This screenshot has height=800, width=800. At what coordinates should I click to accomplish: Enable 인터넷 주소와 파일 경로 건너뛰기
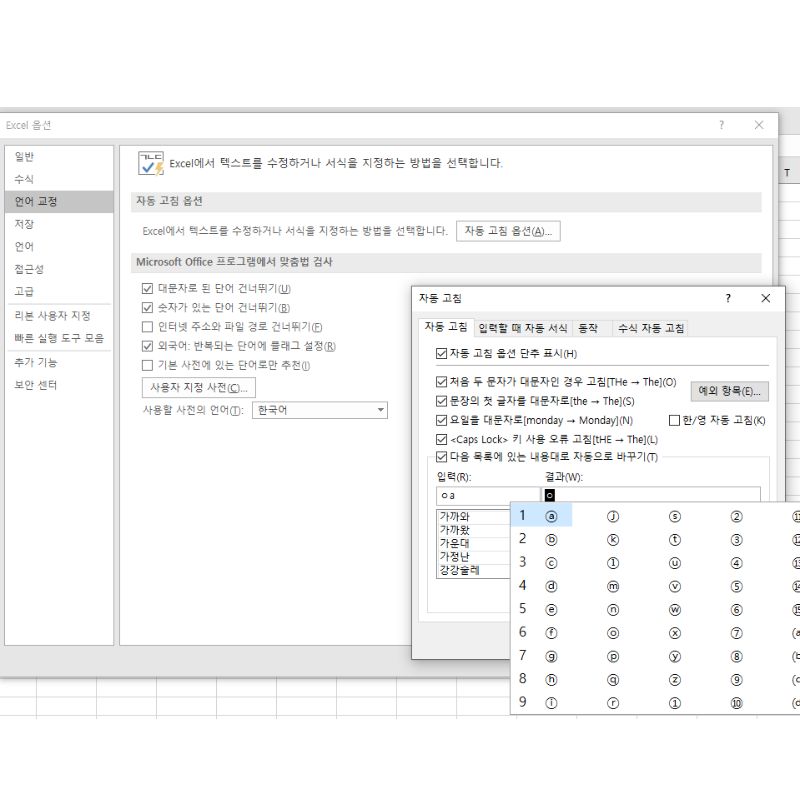147,327
